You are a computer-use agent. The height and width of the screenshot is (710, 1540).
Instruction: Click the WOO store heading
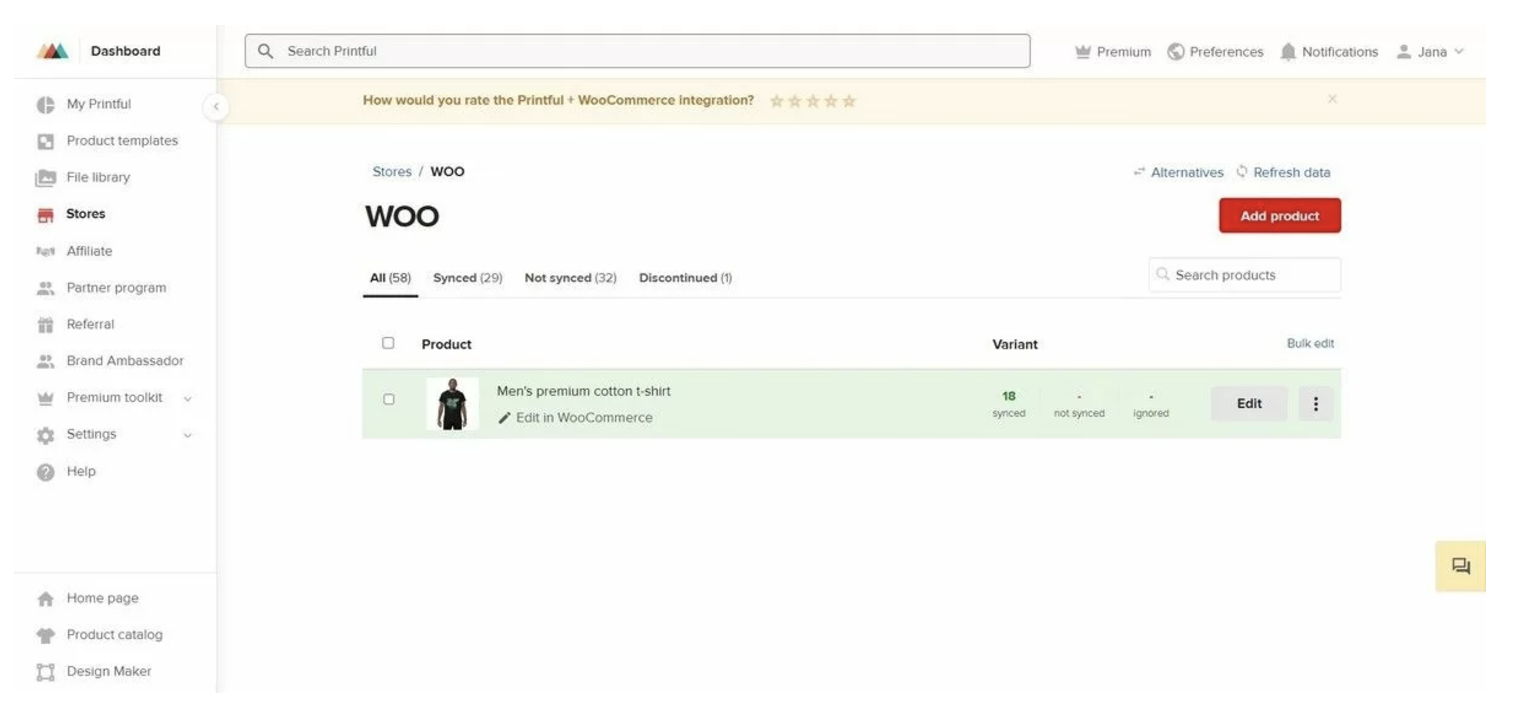click(402, 216)
